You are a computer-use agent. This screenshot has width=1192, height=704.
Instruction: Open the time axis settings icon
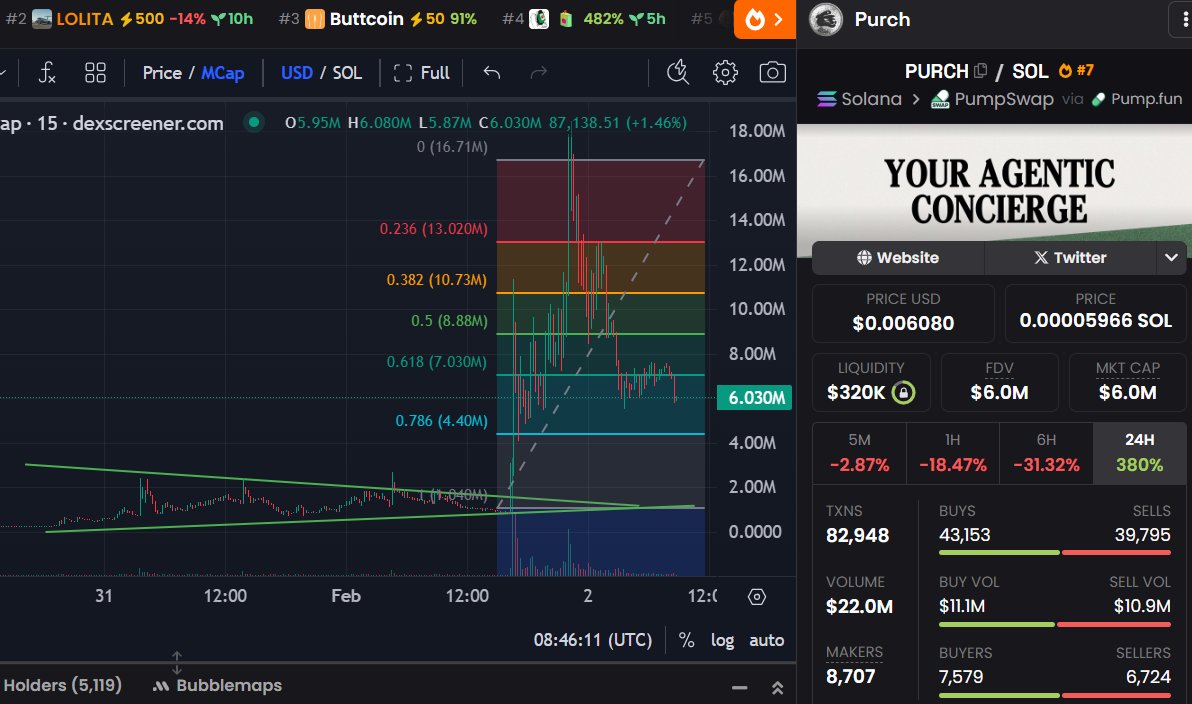tap(756, 597)
